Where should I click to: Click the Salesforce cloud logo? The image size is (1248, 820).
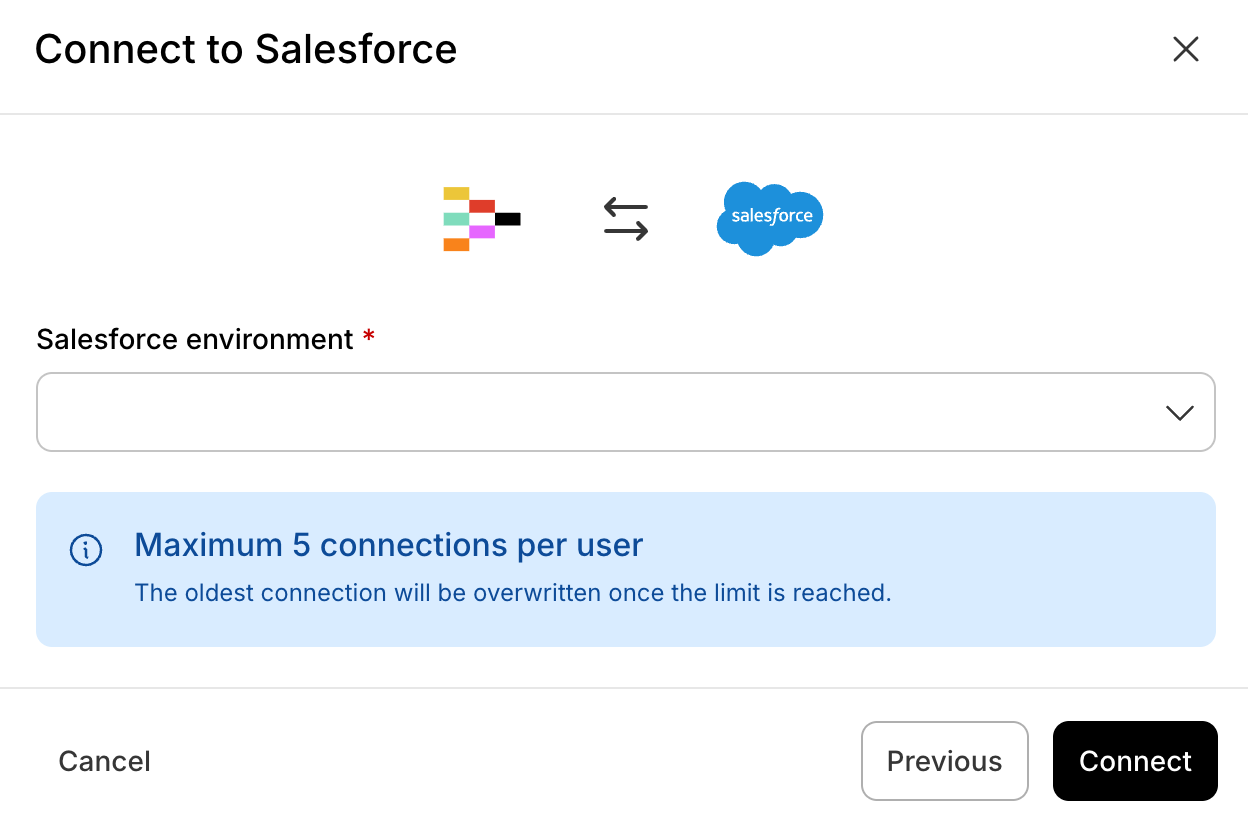tap(769, 218)
